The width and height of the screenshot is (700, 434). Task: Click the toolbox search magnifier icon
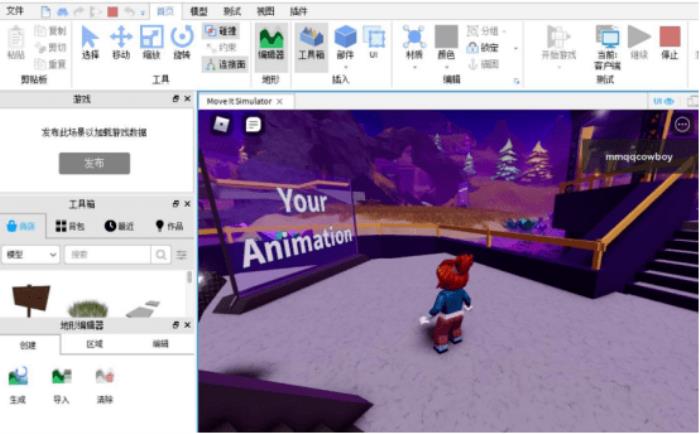161,255
